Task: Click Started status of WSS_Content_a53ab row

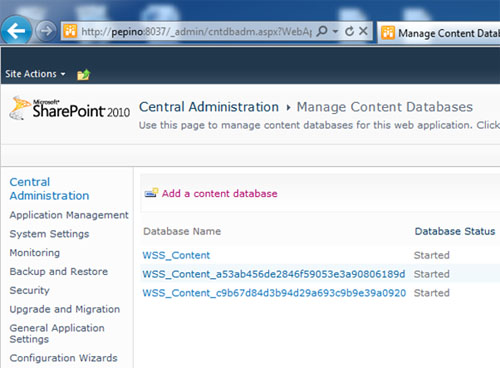Action: (432, 274)
